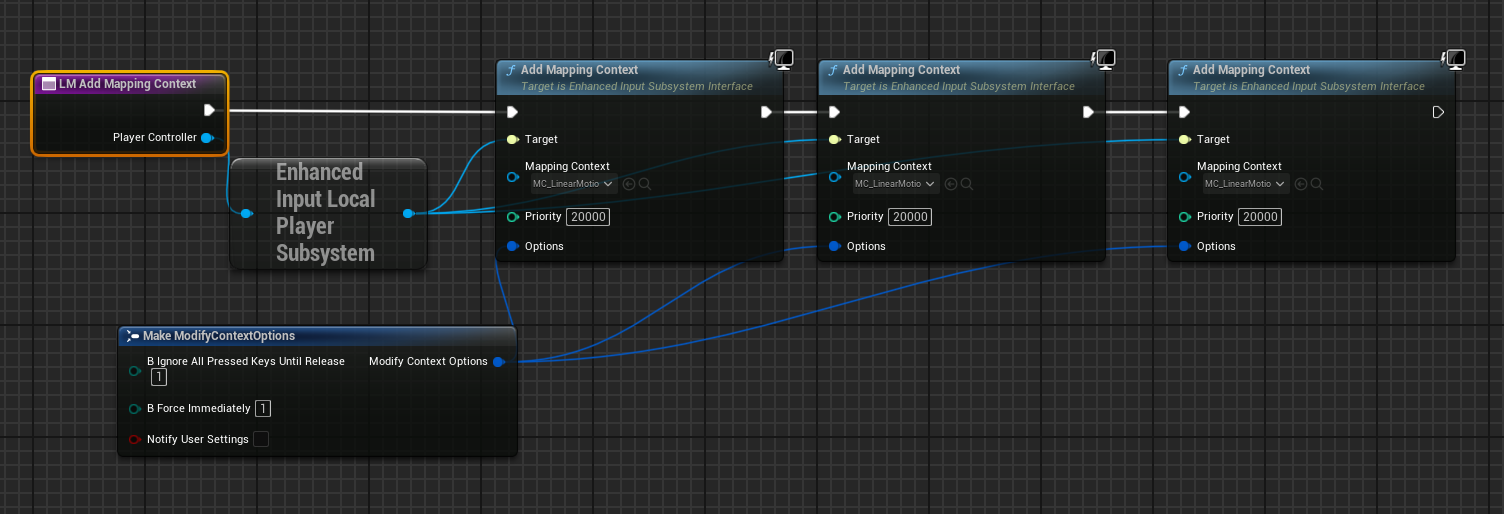Click middle Add Mapping Context exec output pin

pyautogui.click(x=1088, y=112)
